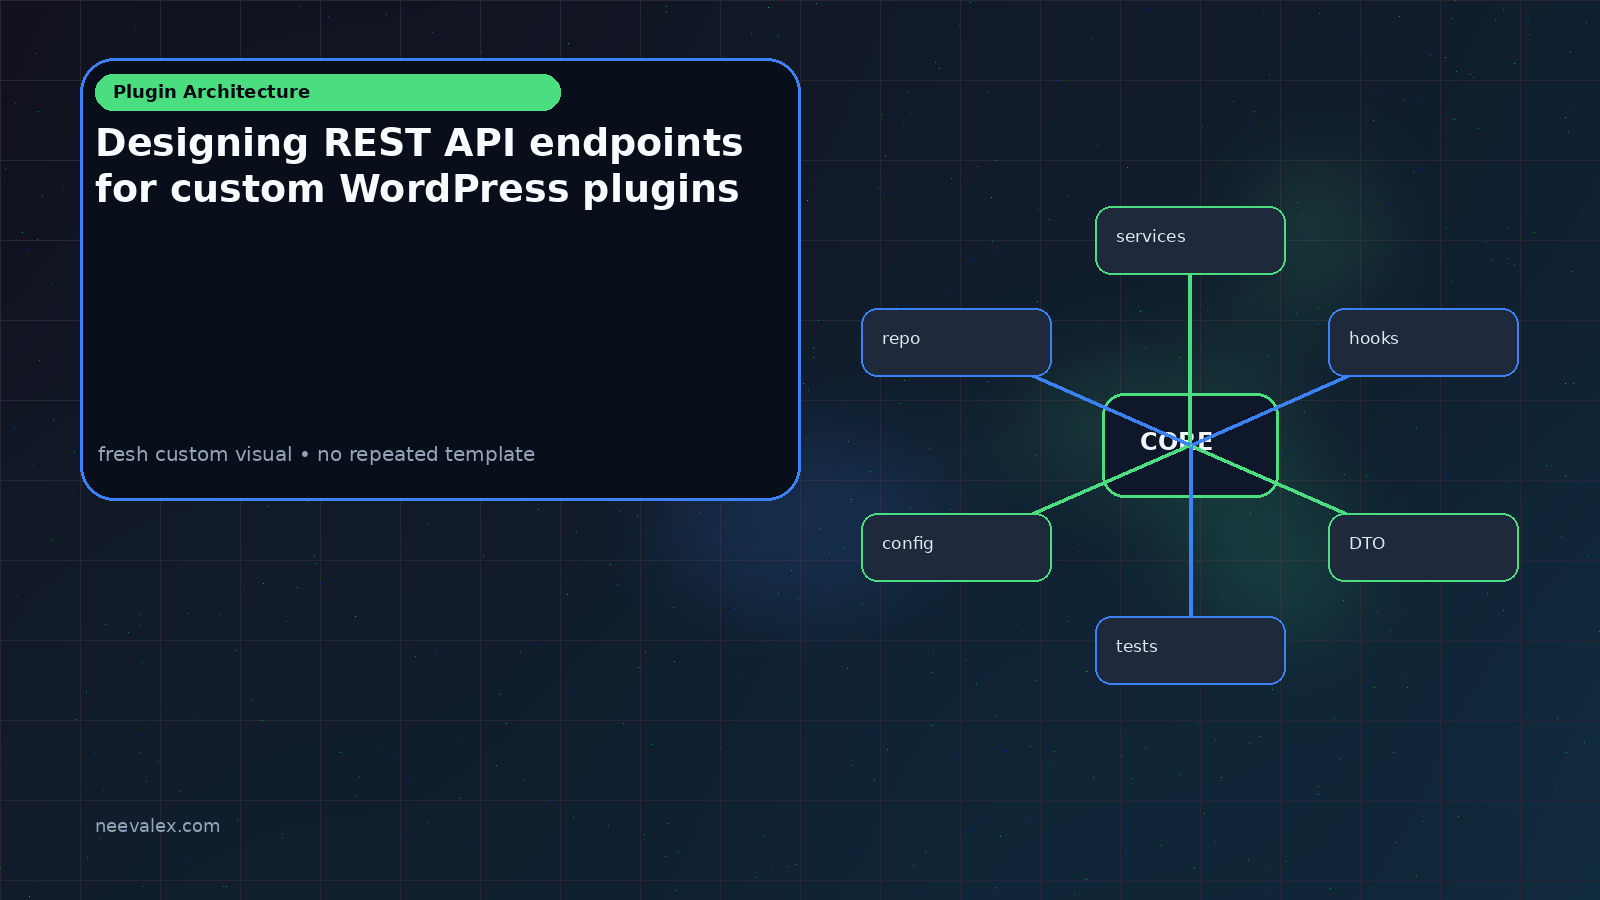The width and height of the screenshot is (1600, 900).
Task: Click headline 'Designing REST API endpoints'
Action: [419, 143]
